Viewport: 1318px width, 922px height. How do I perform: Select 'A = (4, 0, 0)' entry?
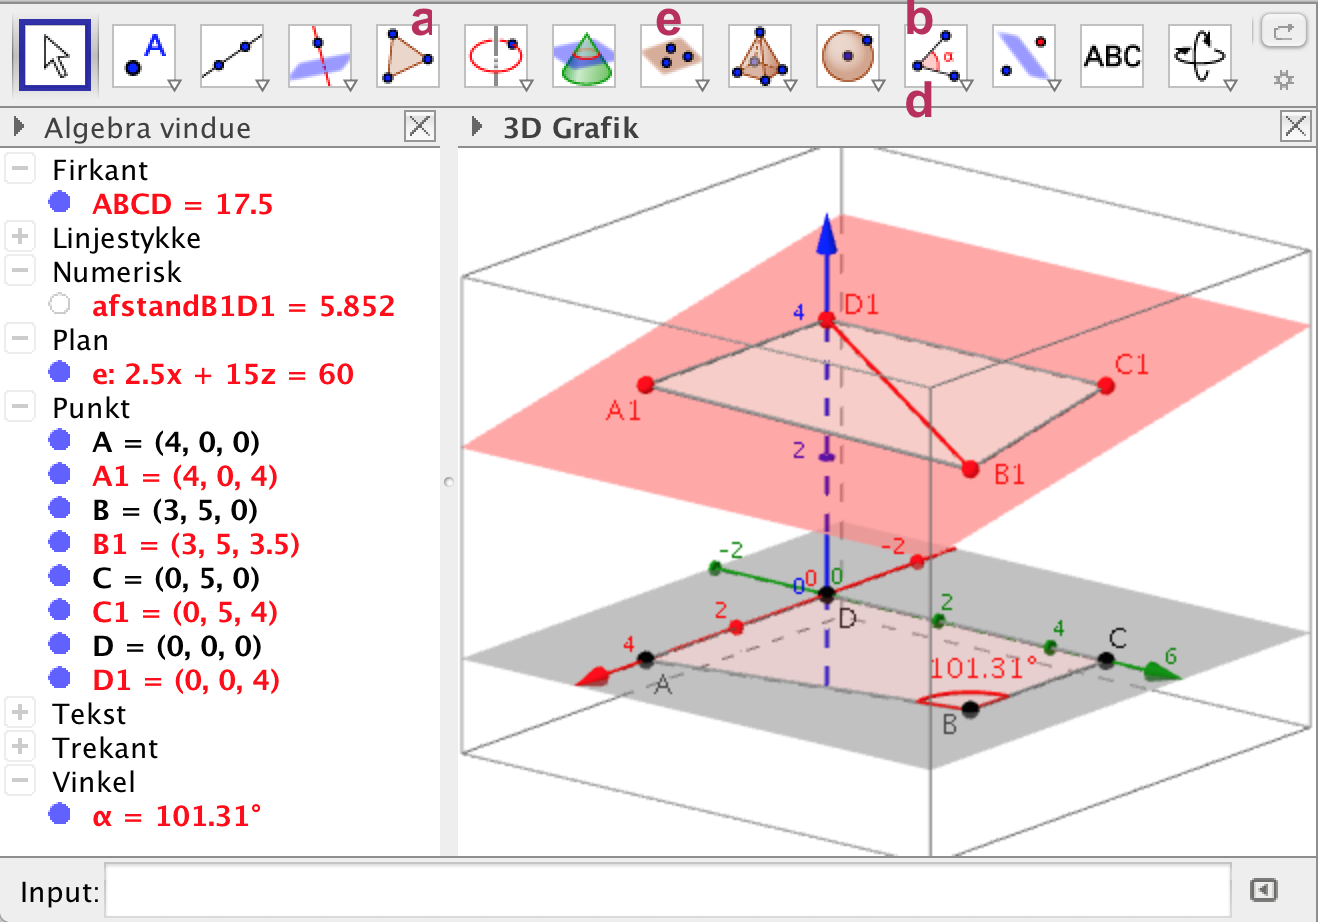176,442
